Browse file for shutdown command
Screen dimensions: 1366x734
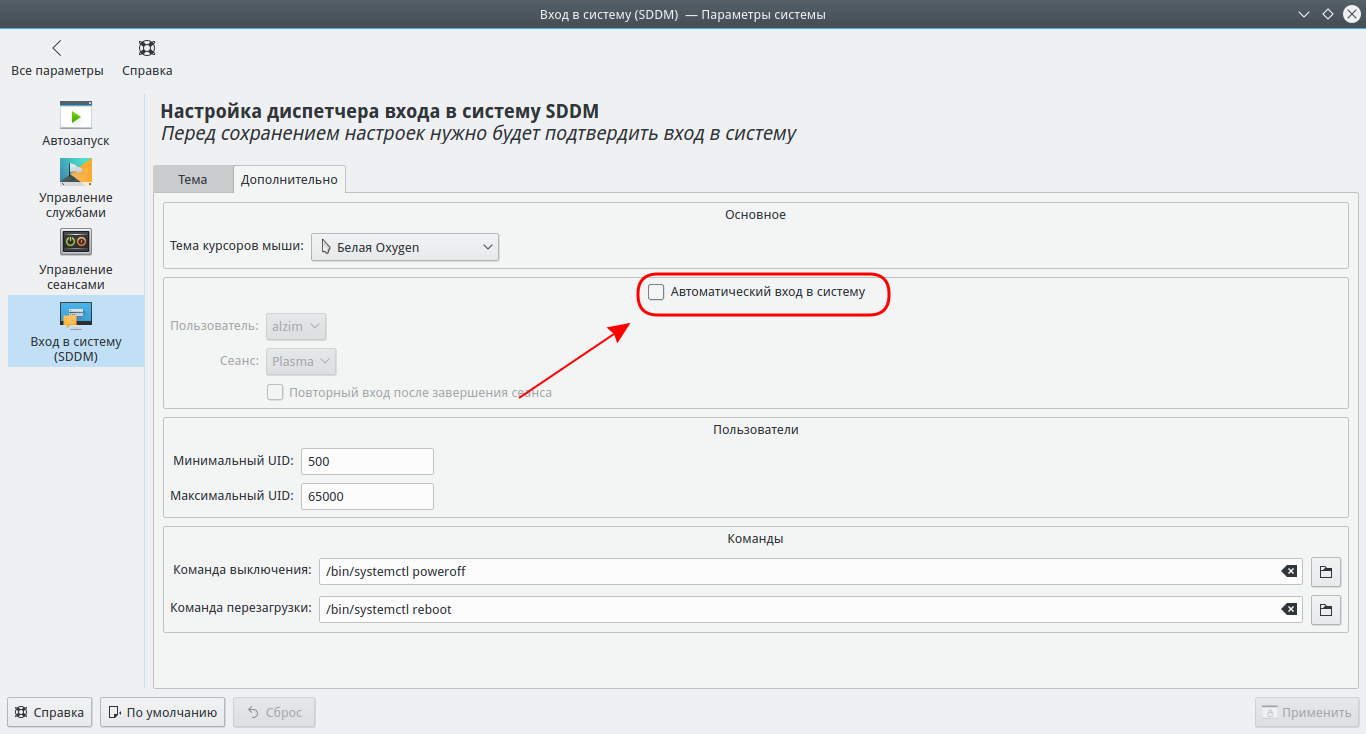[1326, 572]
